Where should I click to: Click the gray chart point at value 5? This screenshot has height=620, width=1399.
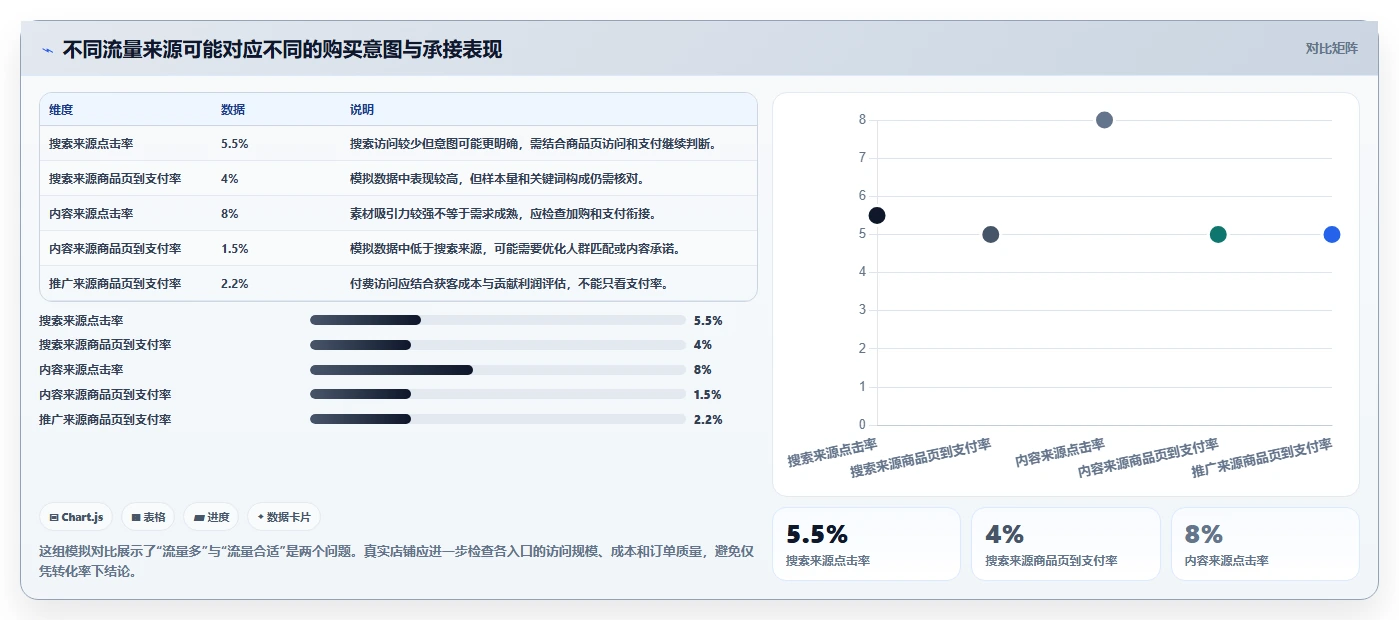(991, 234)
